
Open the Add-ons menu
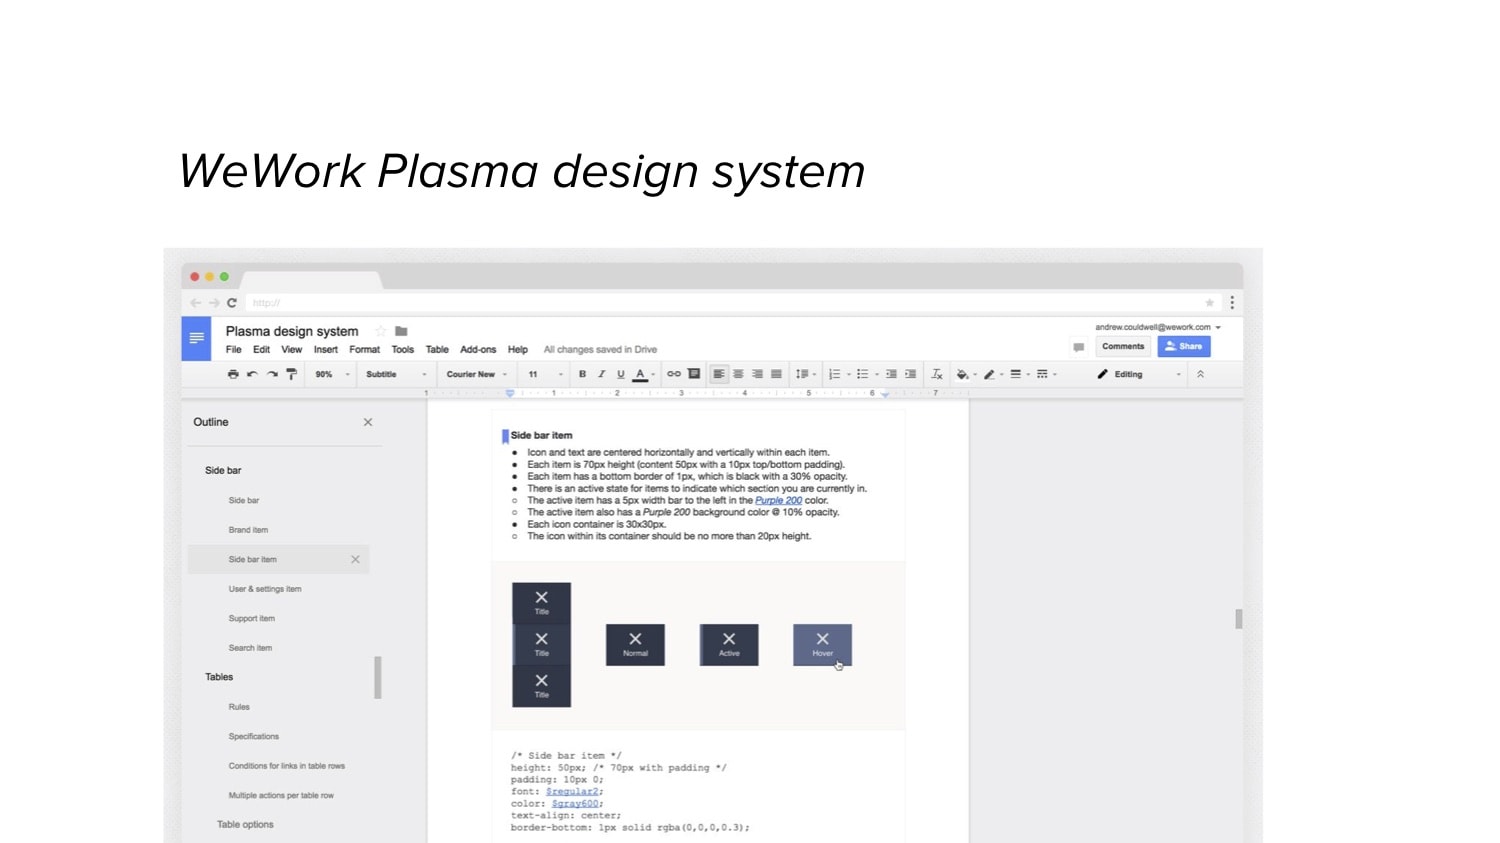(478, 350)
